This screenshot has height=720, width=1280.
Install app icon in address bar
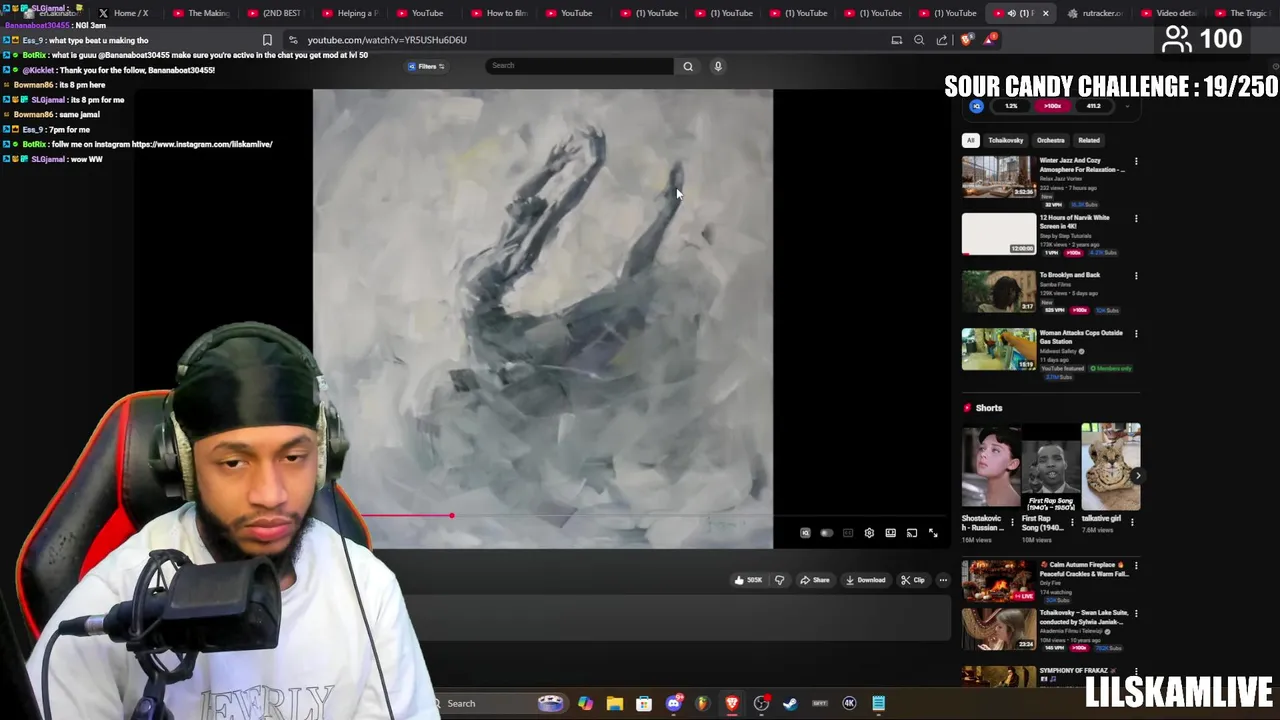click(897, 40)
